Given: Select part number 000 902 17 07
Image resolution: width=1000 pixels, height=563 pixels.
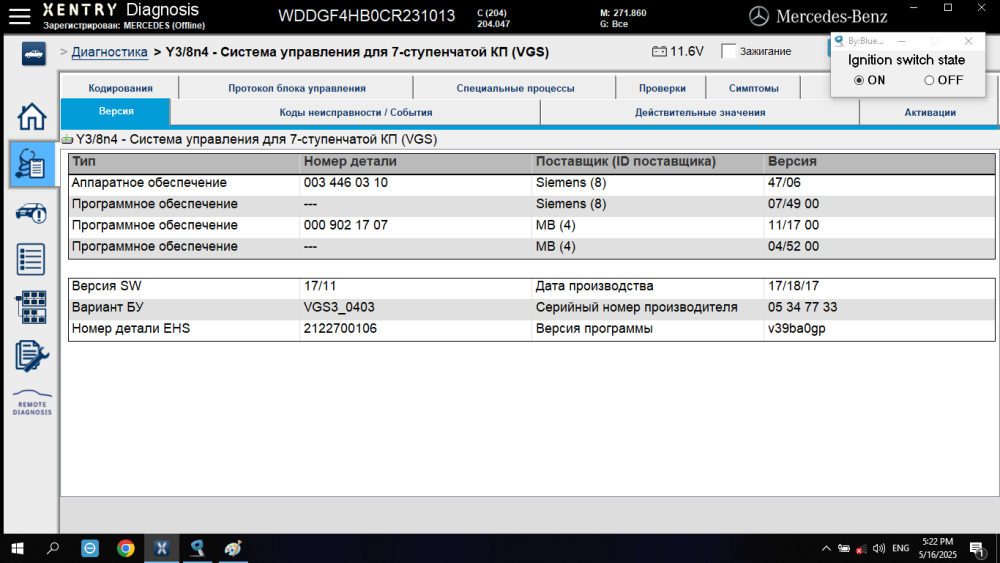Looking at the screenshot, I should point(345,226).
